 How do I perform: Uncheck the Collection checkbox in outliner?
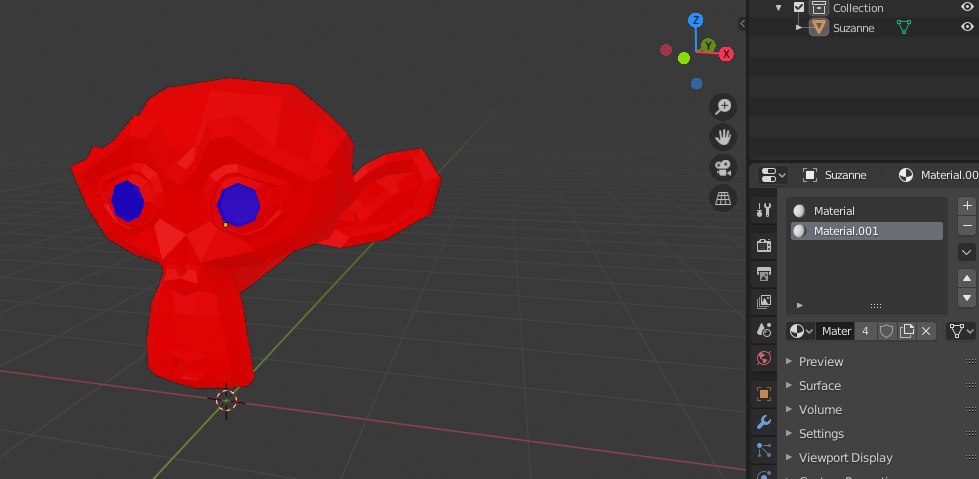(x=799, y=7)
